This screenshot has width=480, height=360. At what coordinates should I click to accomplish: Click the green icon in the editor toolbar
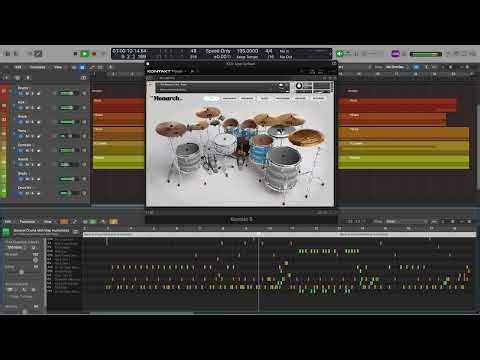[93, 221]
